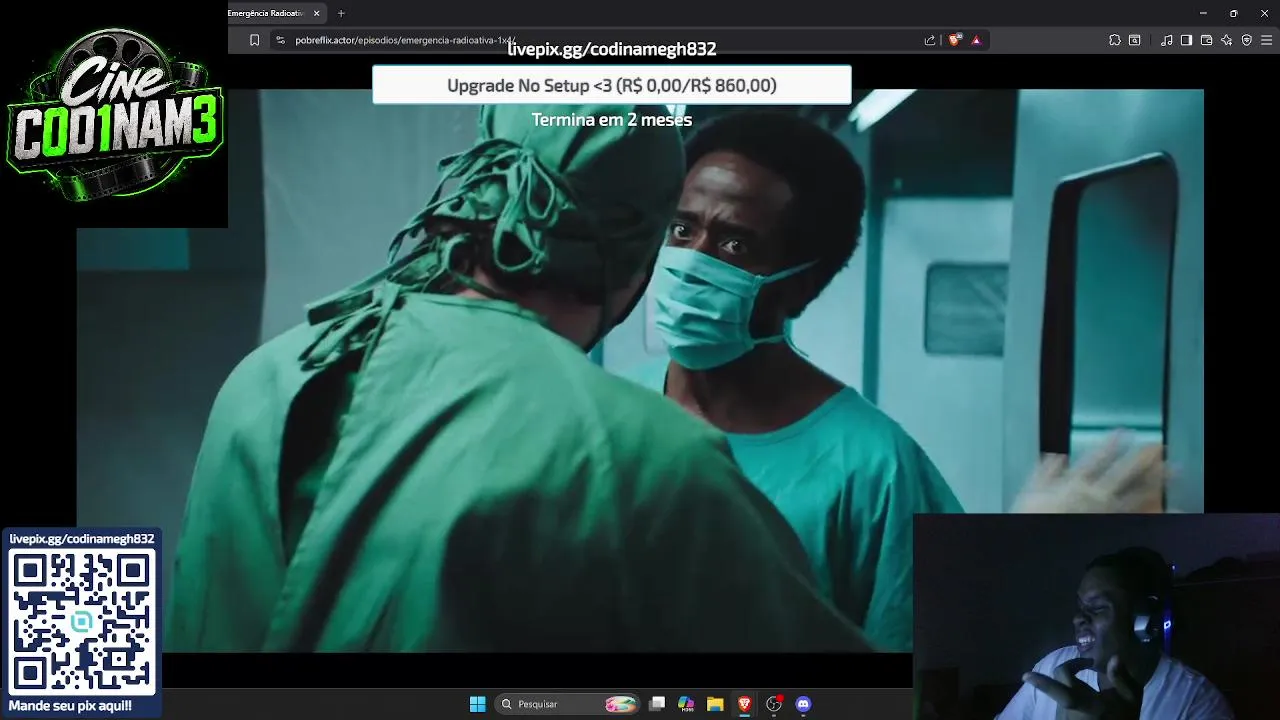
Task: Bookmark this page with the bookmark icon
Action: tap(255, 40)
